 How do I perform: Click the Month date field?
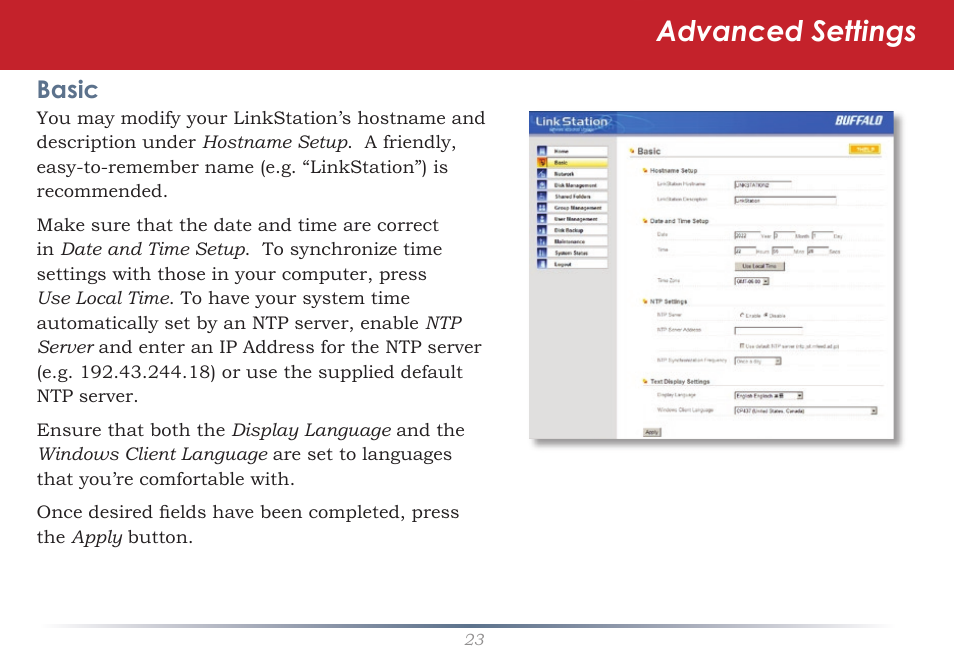tap(784, 236)
